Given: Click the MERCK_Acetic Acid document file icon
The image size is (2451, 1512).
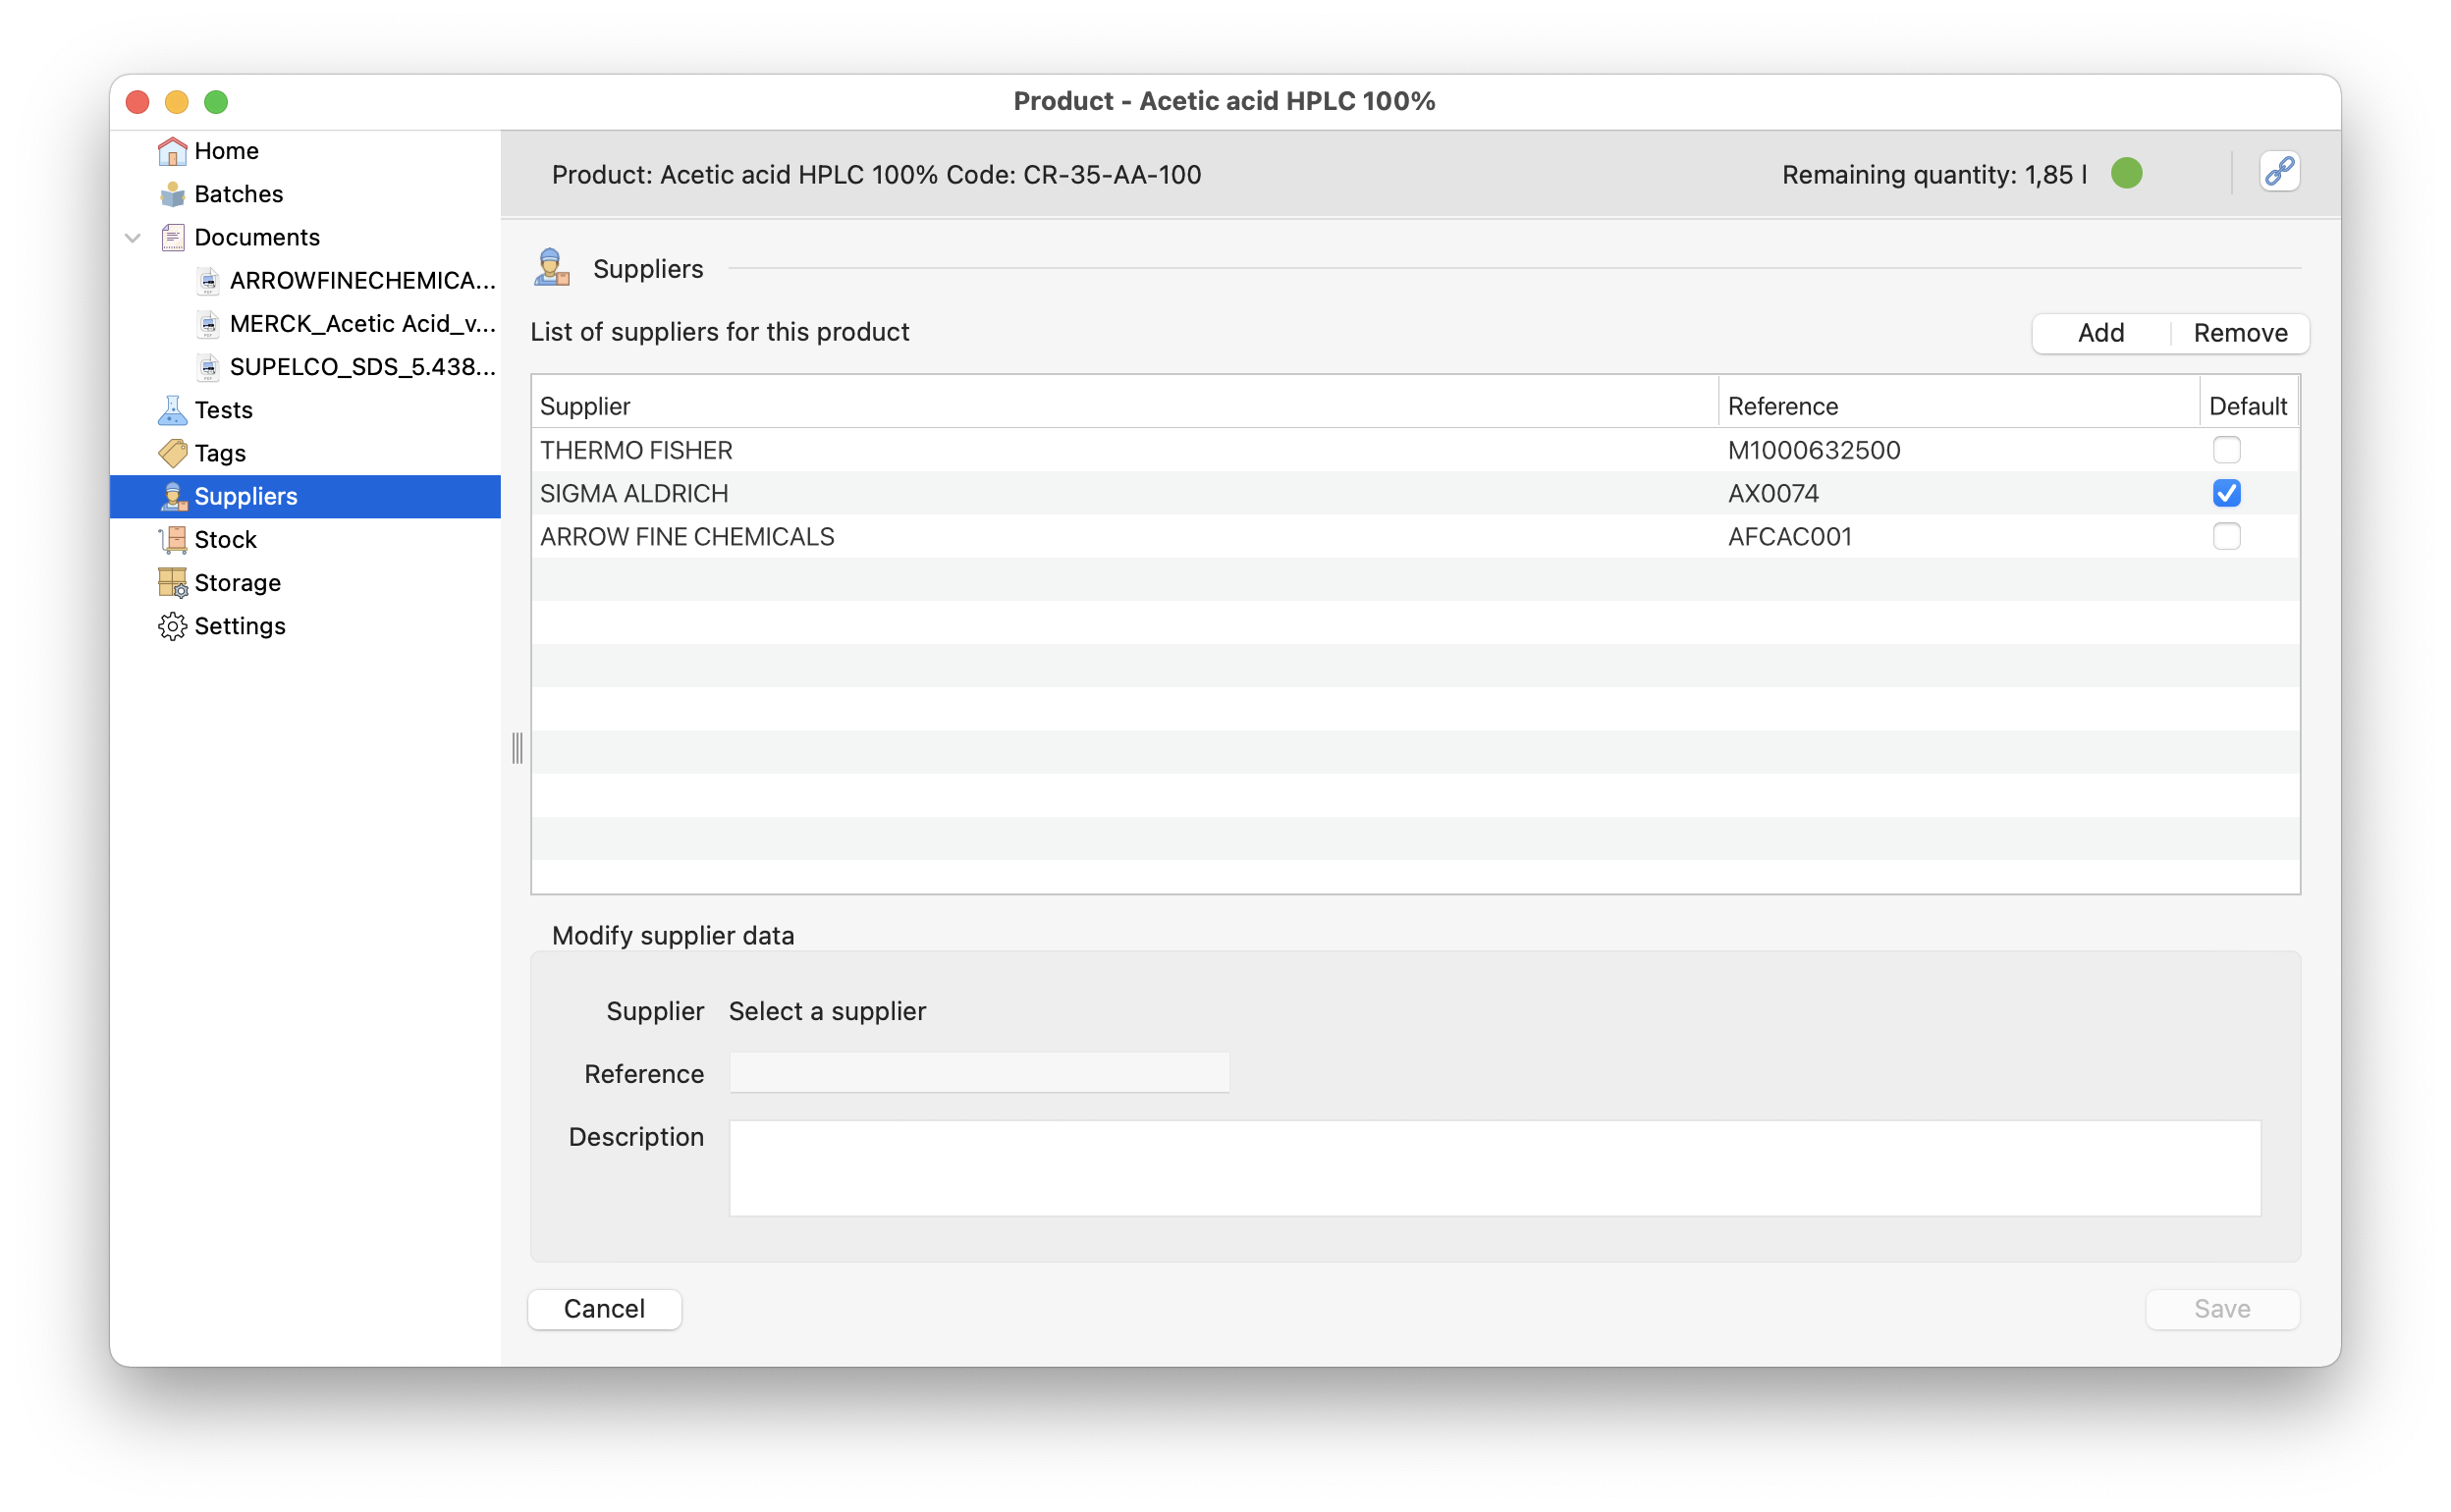Looking at the screenshot, I should pyautogui.click(x=208, y=324).
